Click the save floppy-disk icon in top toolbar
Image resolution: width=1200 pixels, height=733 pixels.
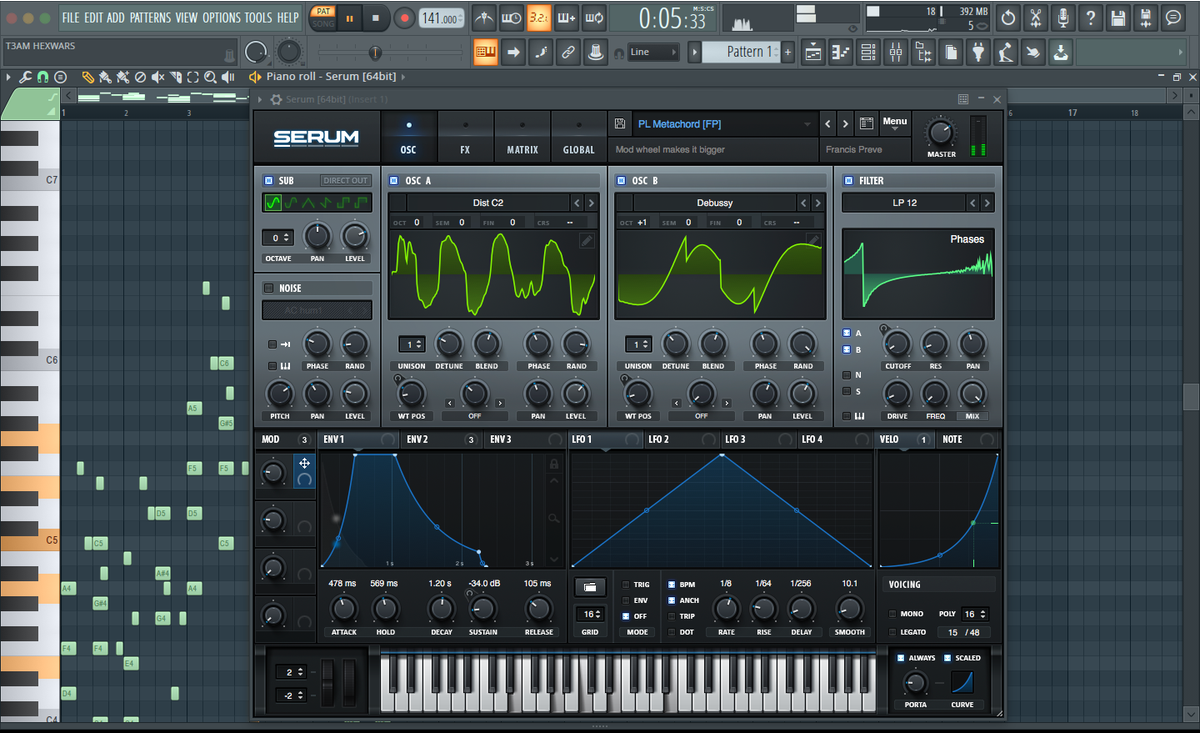pos(1117,18)
